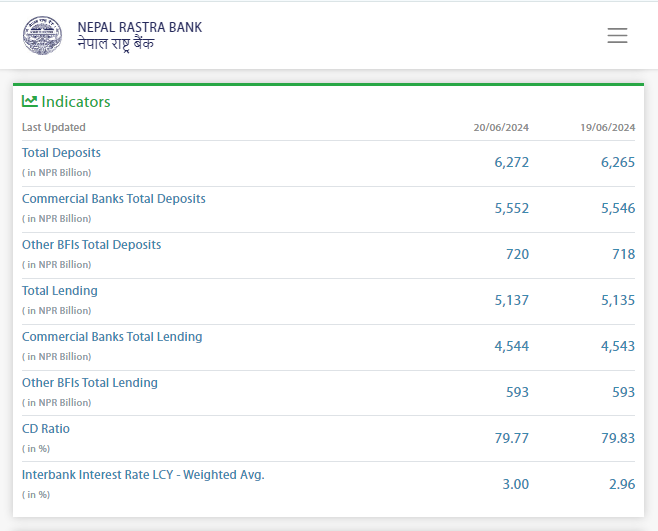Image resolution: width=658 pixels, height=531 pixels.
Task: Click the Last Updated label
Action: click(54, 127)
